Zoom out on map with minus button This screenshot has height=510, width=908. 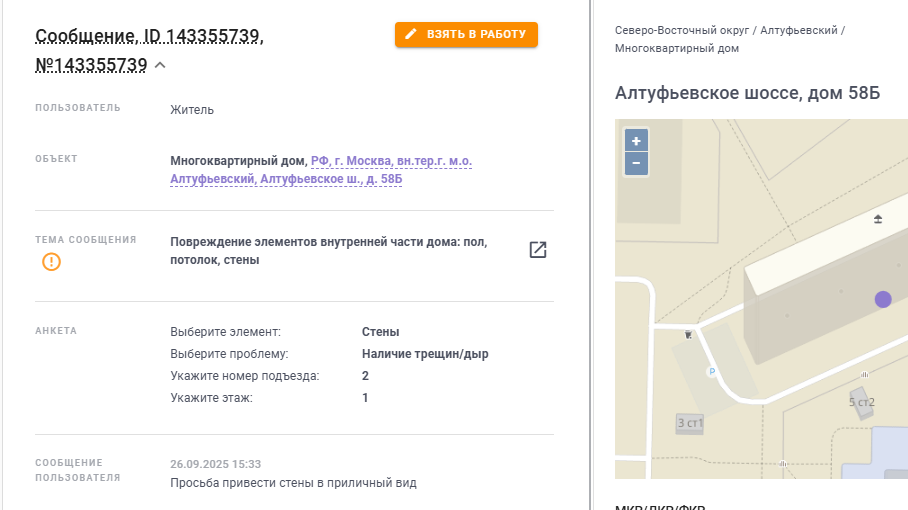tap(636, 163)
